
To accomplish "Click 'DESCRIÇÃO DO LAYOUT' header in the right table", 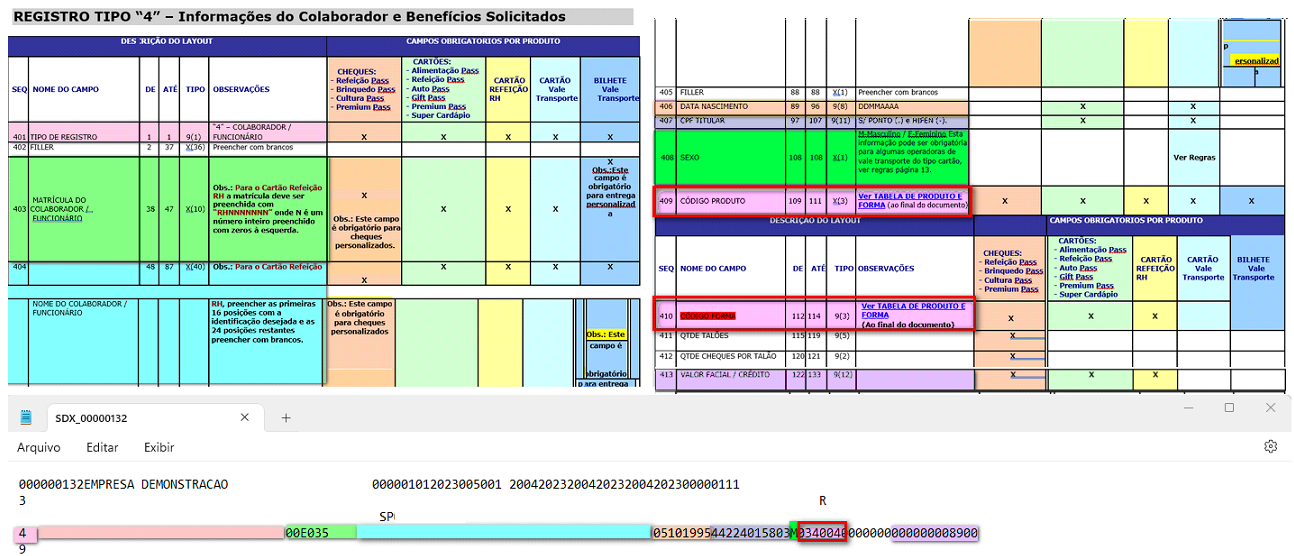I will 814,220.
